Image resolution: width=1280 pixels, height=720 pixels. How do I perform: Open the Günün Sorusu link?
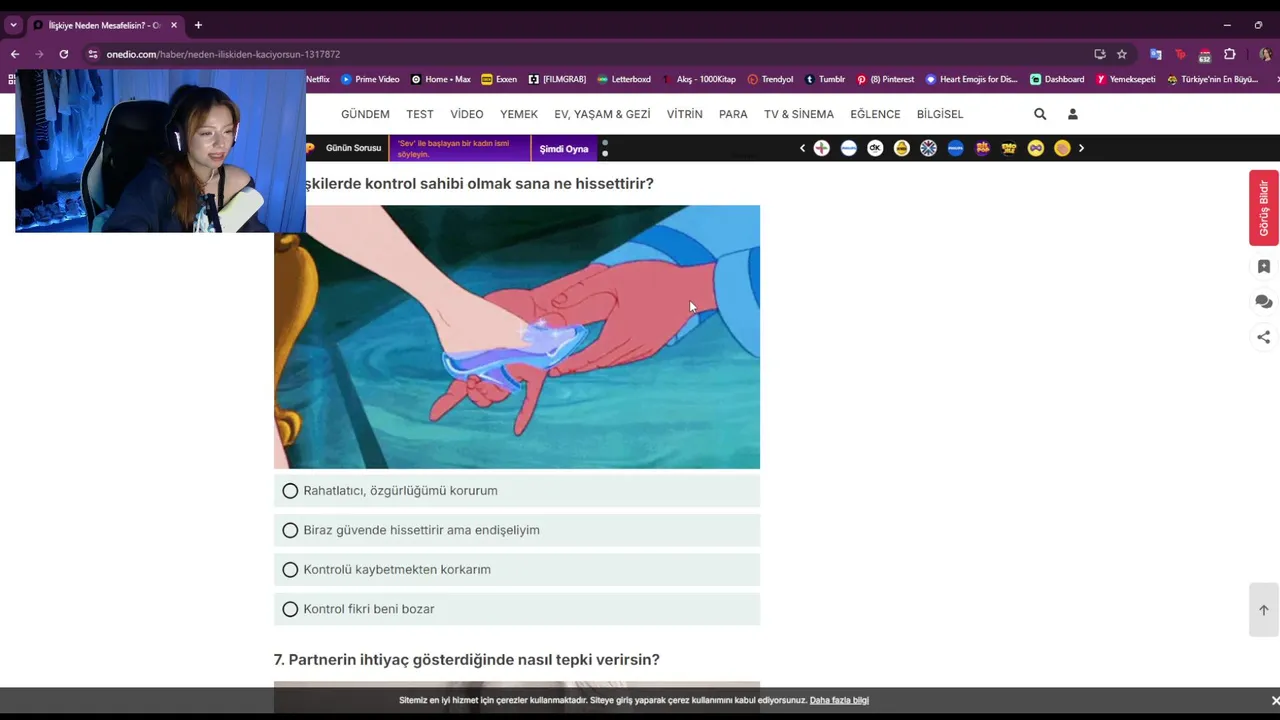click(353, 148)
